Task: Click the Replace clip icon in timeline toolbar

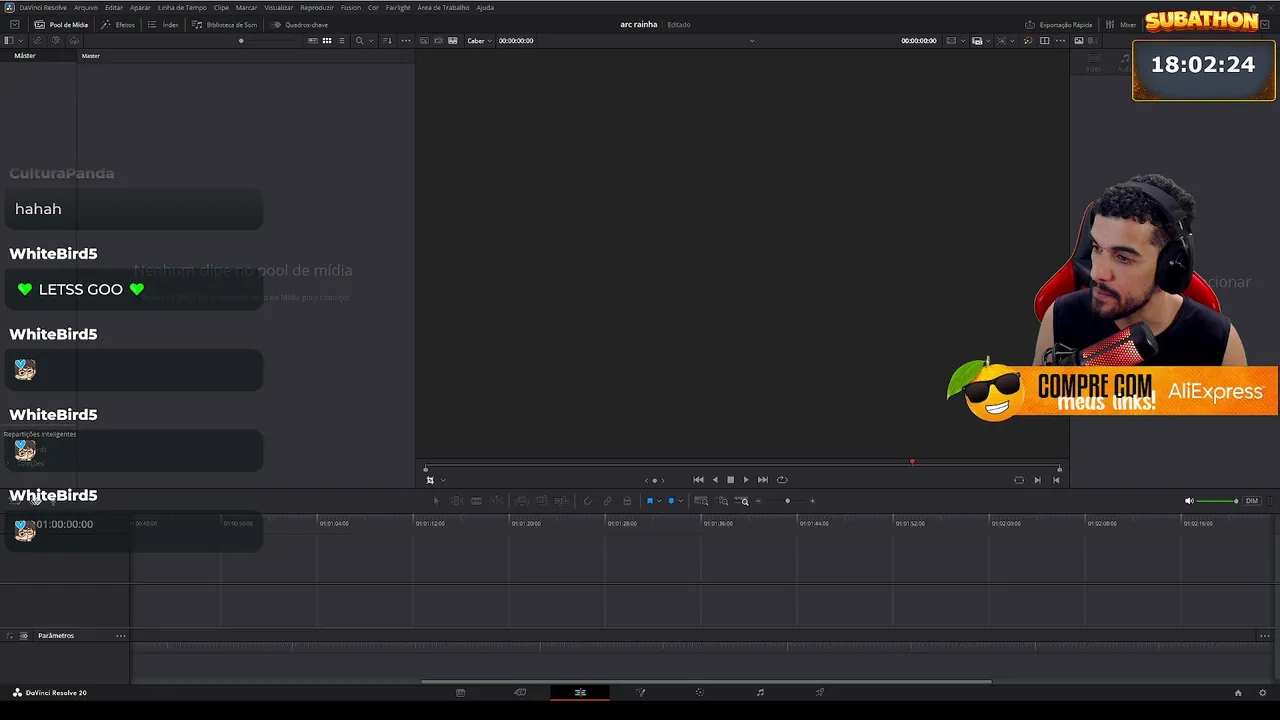Action: tap(562, 501)
